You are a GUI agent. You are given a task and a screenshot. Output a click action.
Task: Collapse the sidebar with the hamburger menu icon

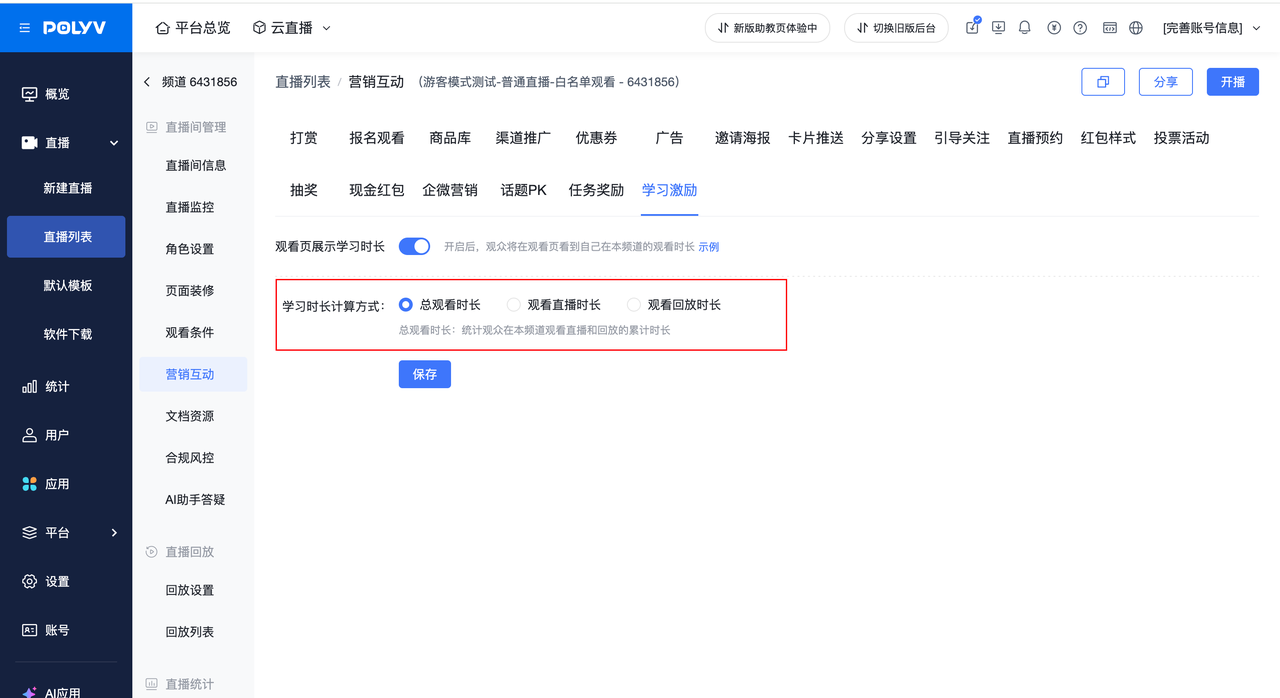[24, 28]
